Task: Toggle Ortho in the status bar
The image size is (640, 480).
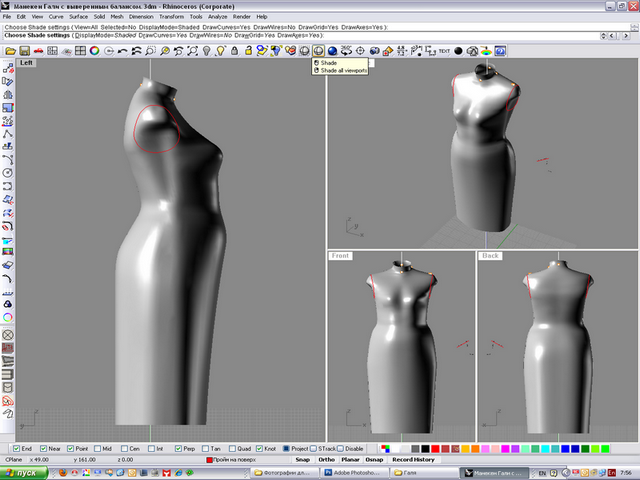Action: (x=327, y=459)
